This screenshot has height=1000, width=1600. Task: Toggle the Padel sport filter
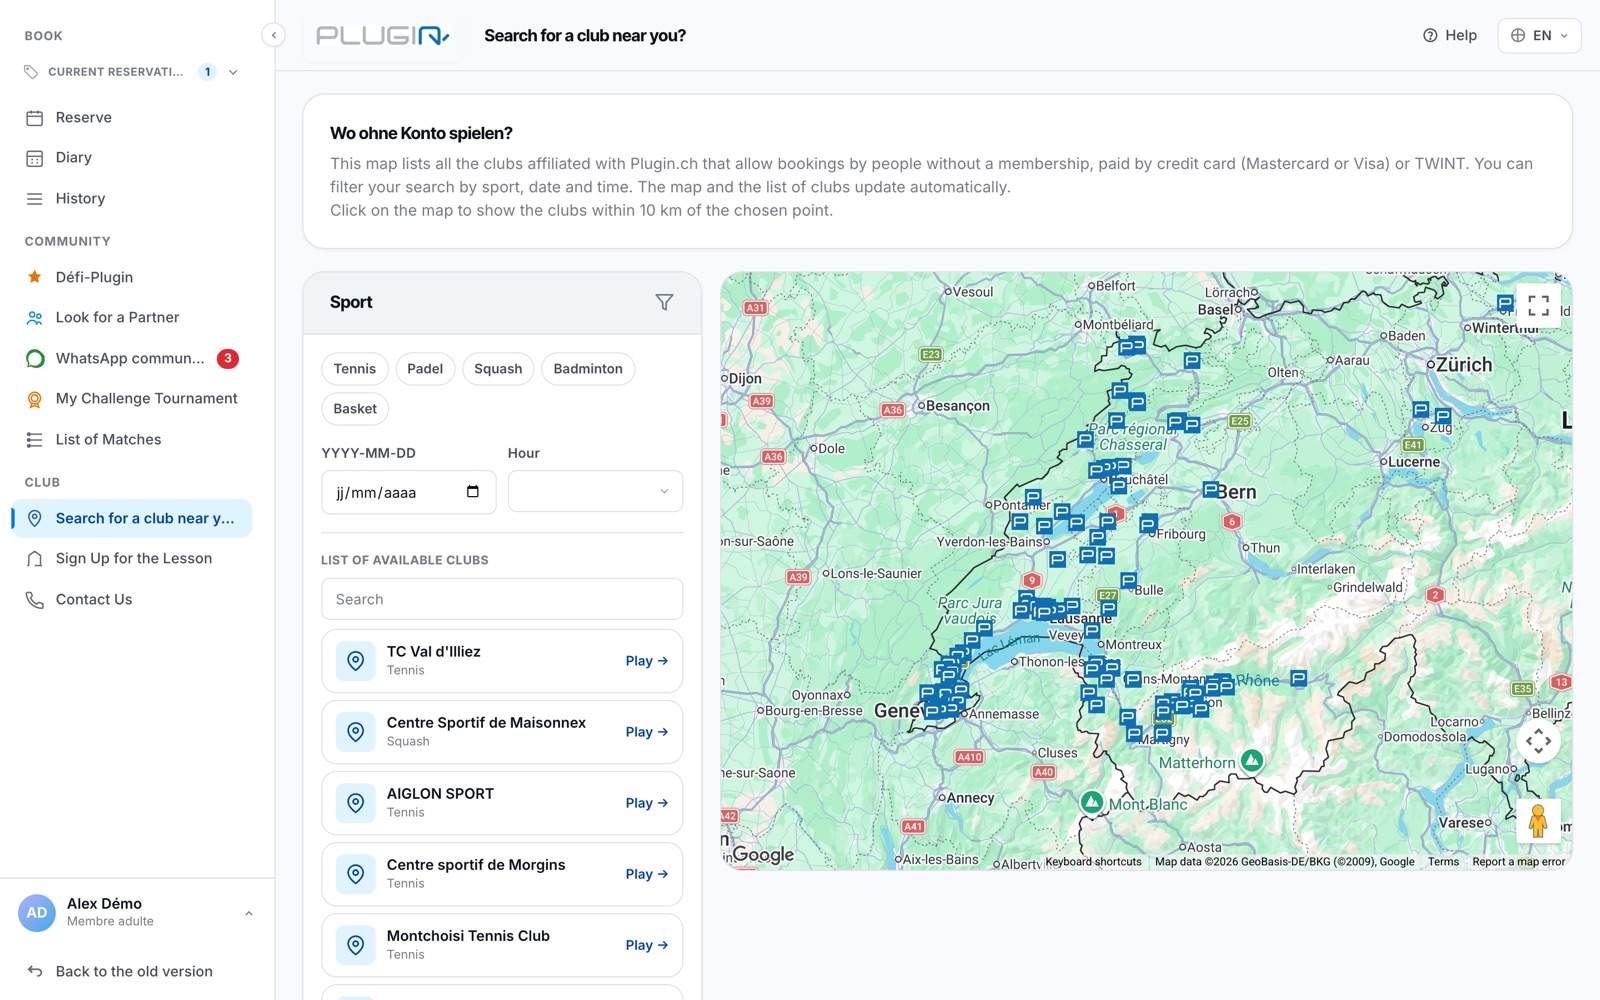(425, 369)
